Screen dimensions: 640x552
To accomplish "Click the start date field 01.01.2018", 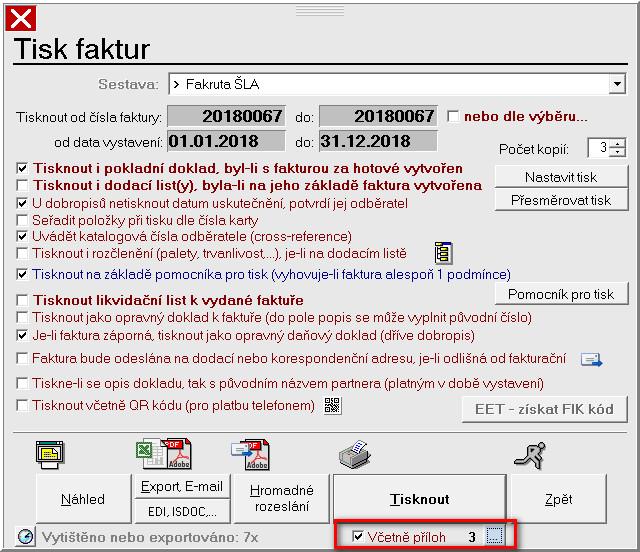I will [226, 141].
